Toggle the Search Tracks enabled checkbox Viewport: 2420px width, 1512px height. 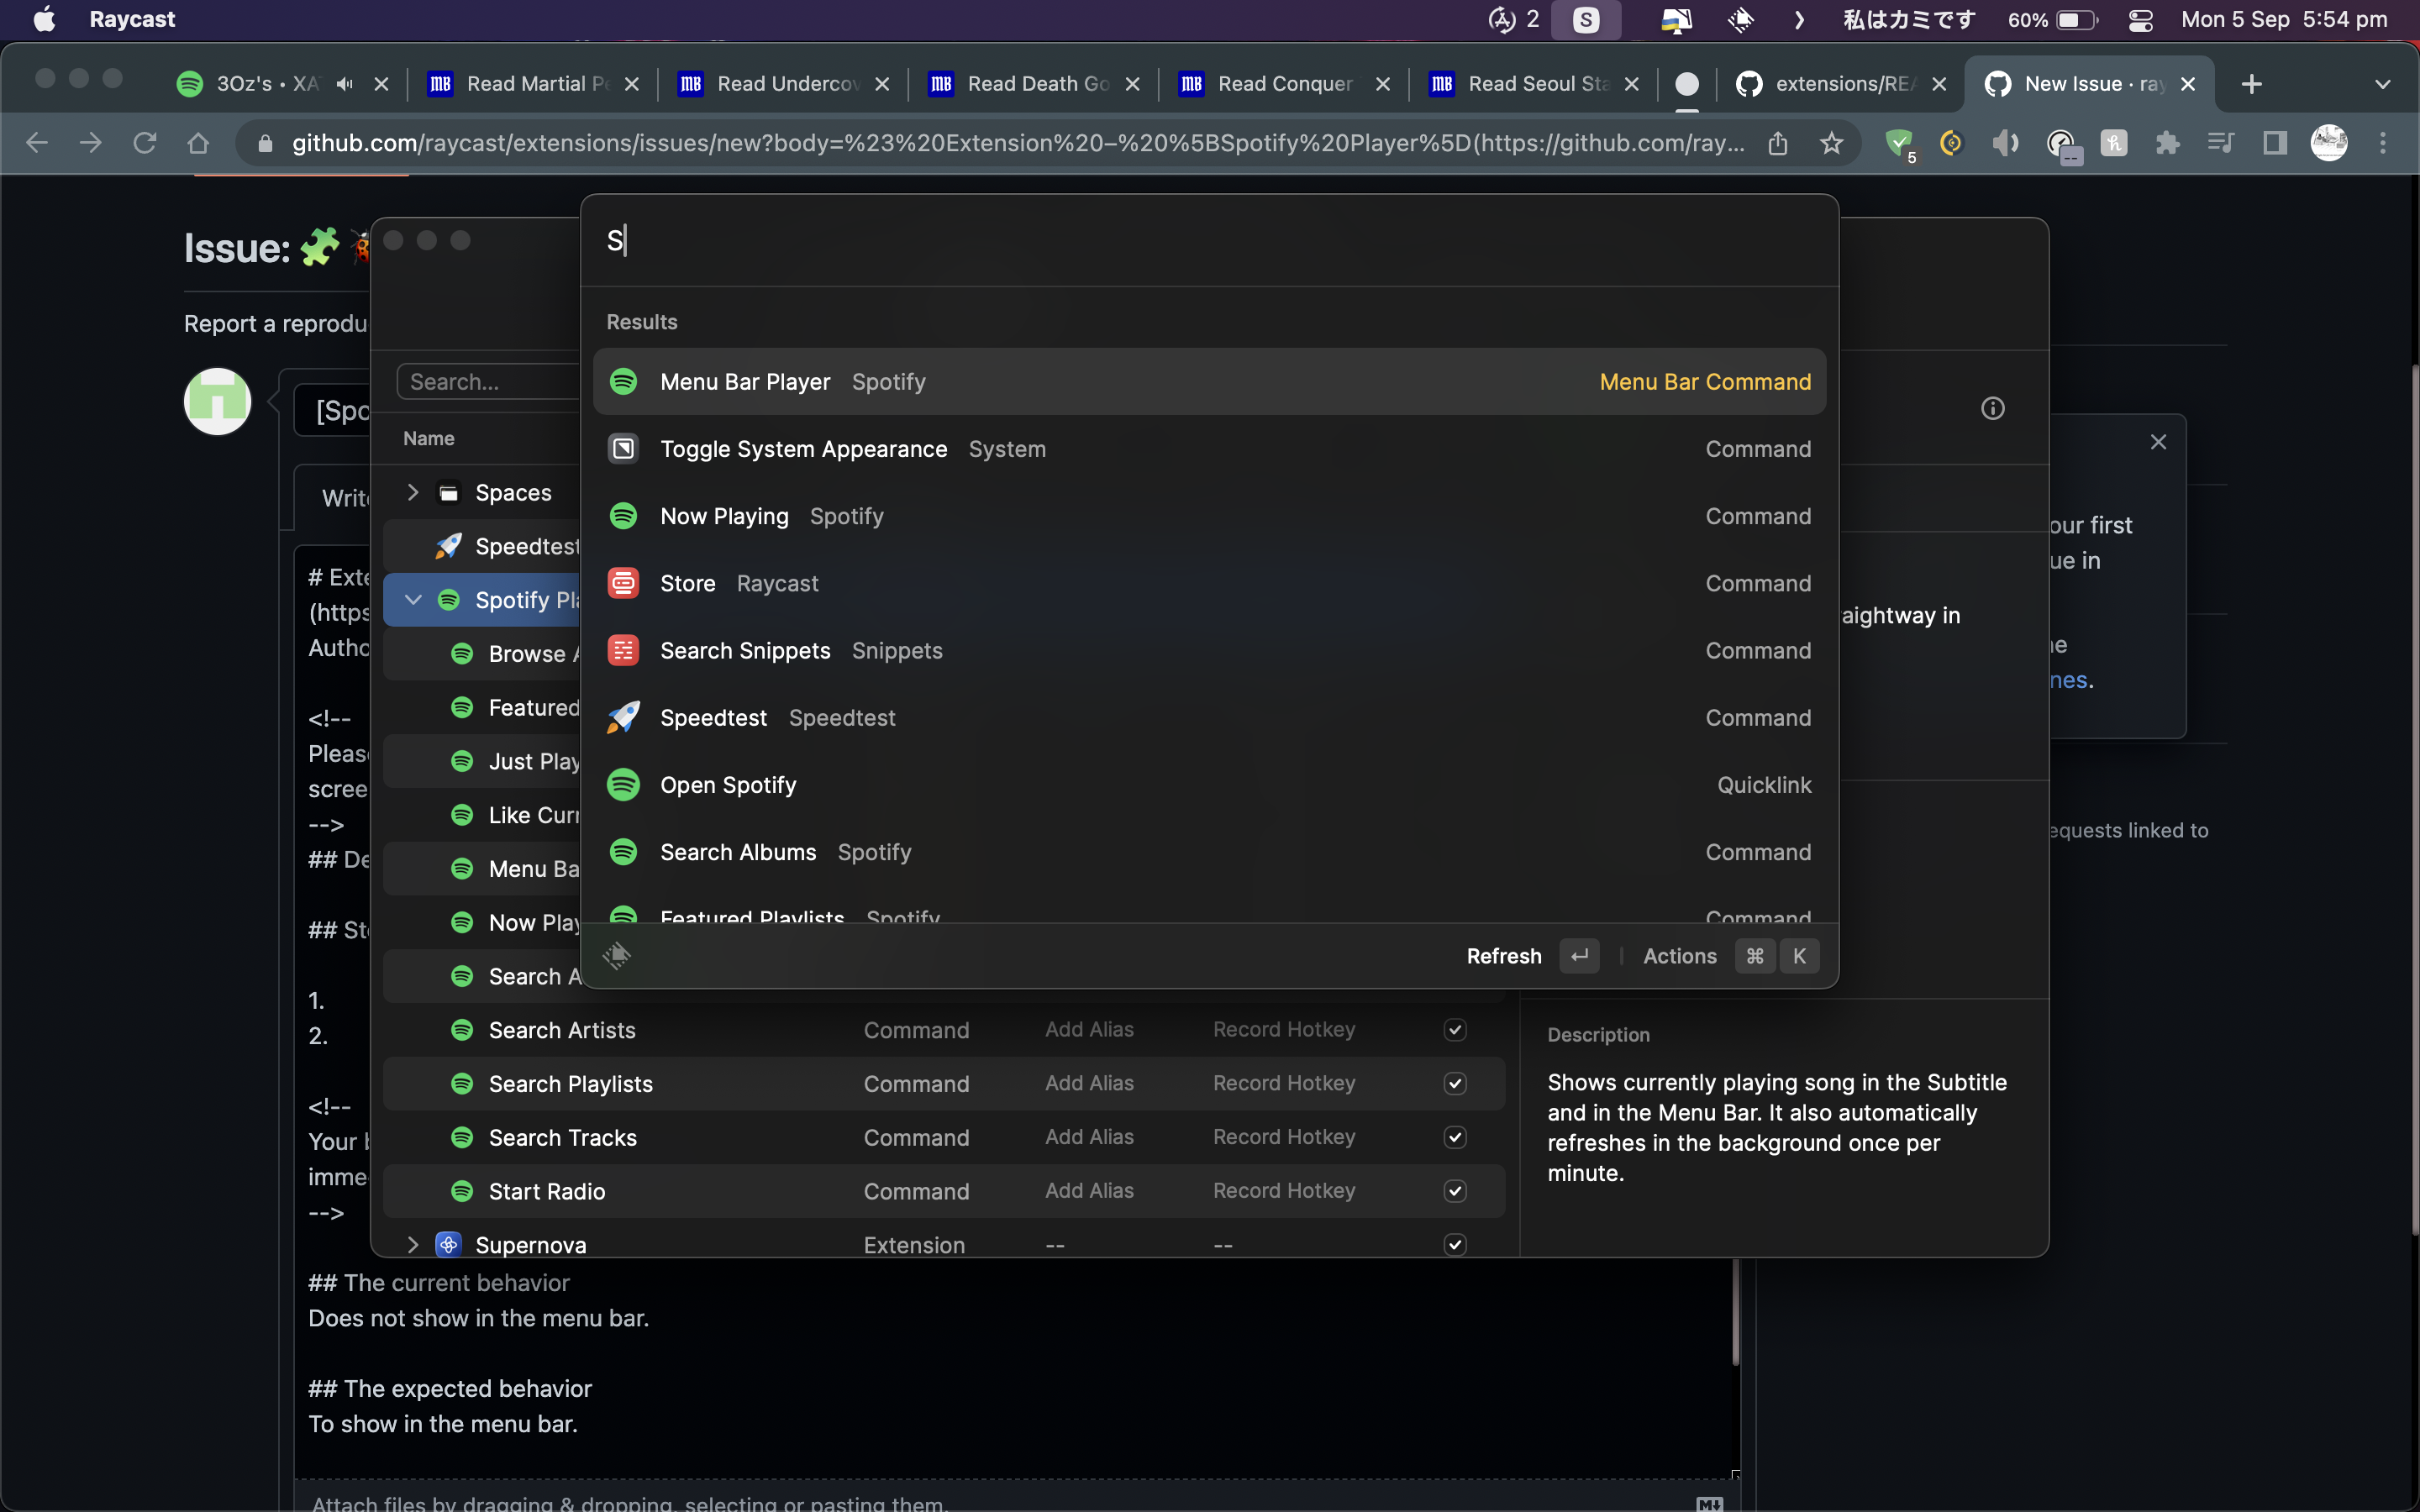tap(1455, 1137)
